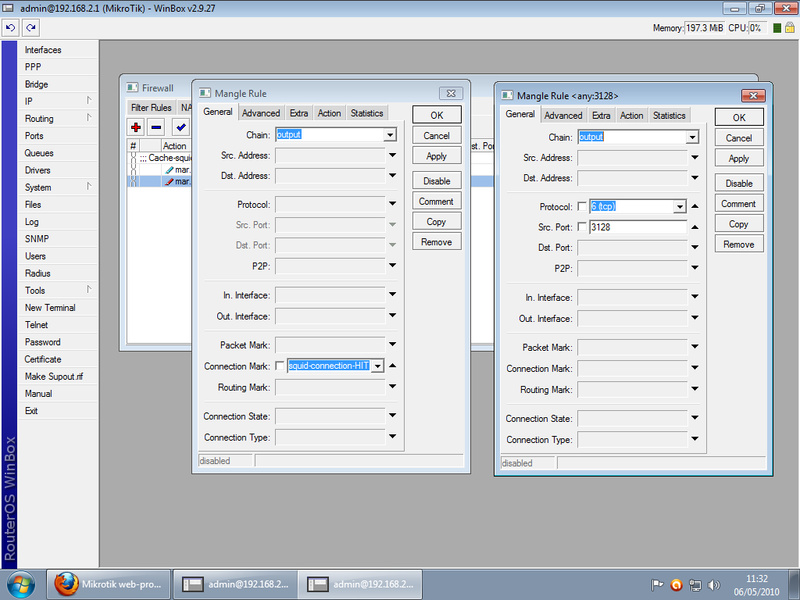The height and width of the screenshot is (600, 800).
Task: Expand Protocol field in left Mangle Rule
Action: click(392, 204)
